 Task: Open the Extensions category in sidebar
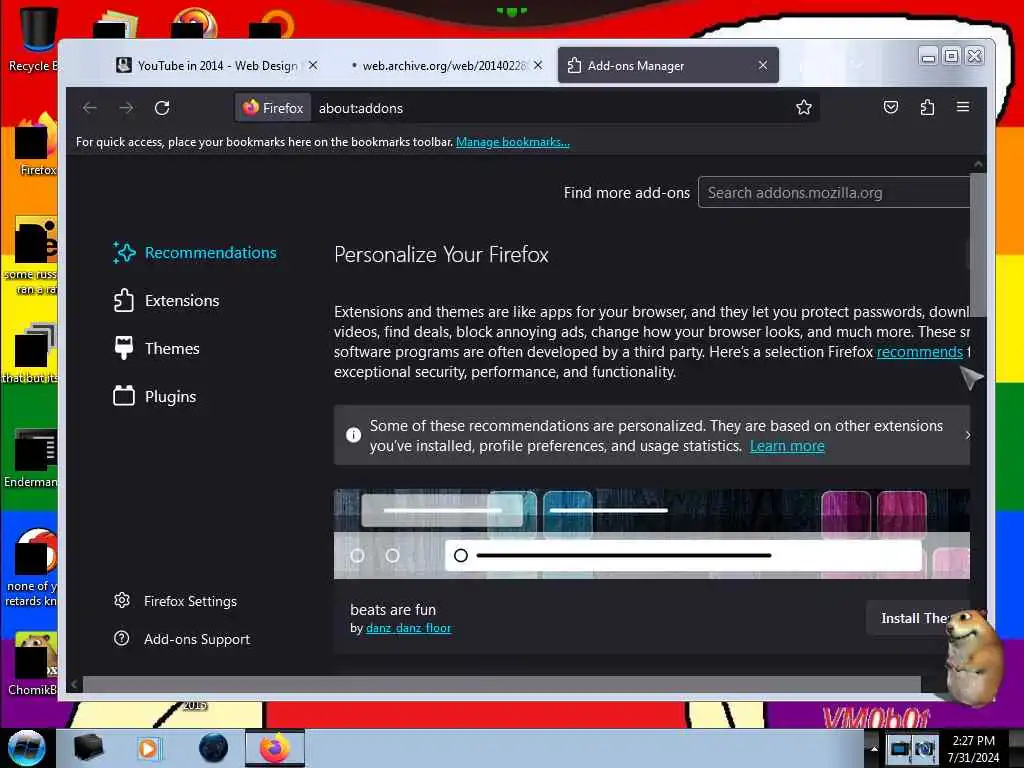[x=167, y=300]
